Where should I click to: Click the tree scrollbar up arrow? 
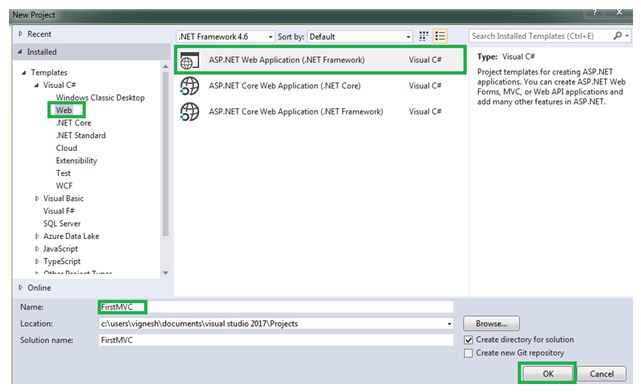pos(166,66)
